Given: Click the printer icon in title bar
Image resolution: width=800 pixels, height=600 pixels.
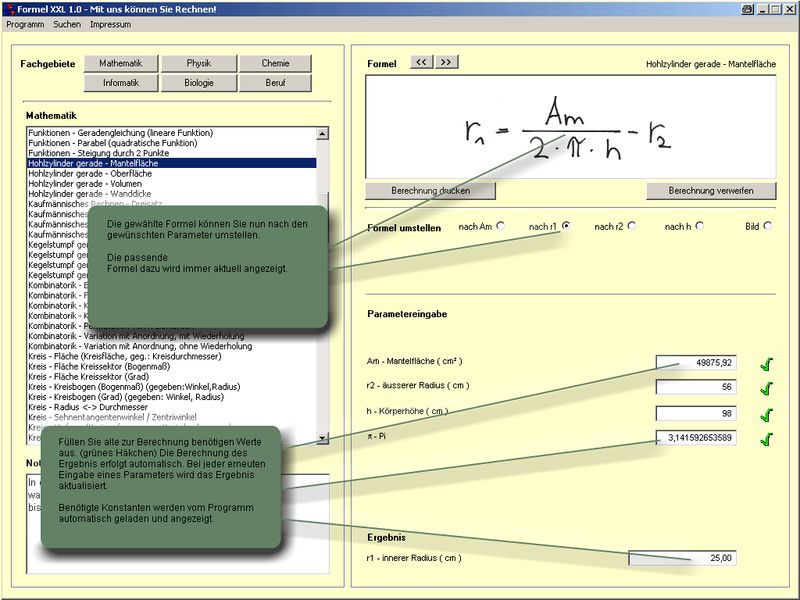Looking at the screenshot, I should point(746,8).
